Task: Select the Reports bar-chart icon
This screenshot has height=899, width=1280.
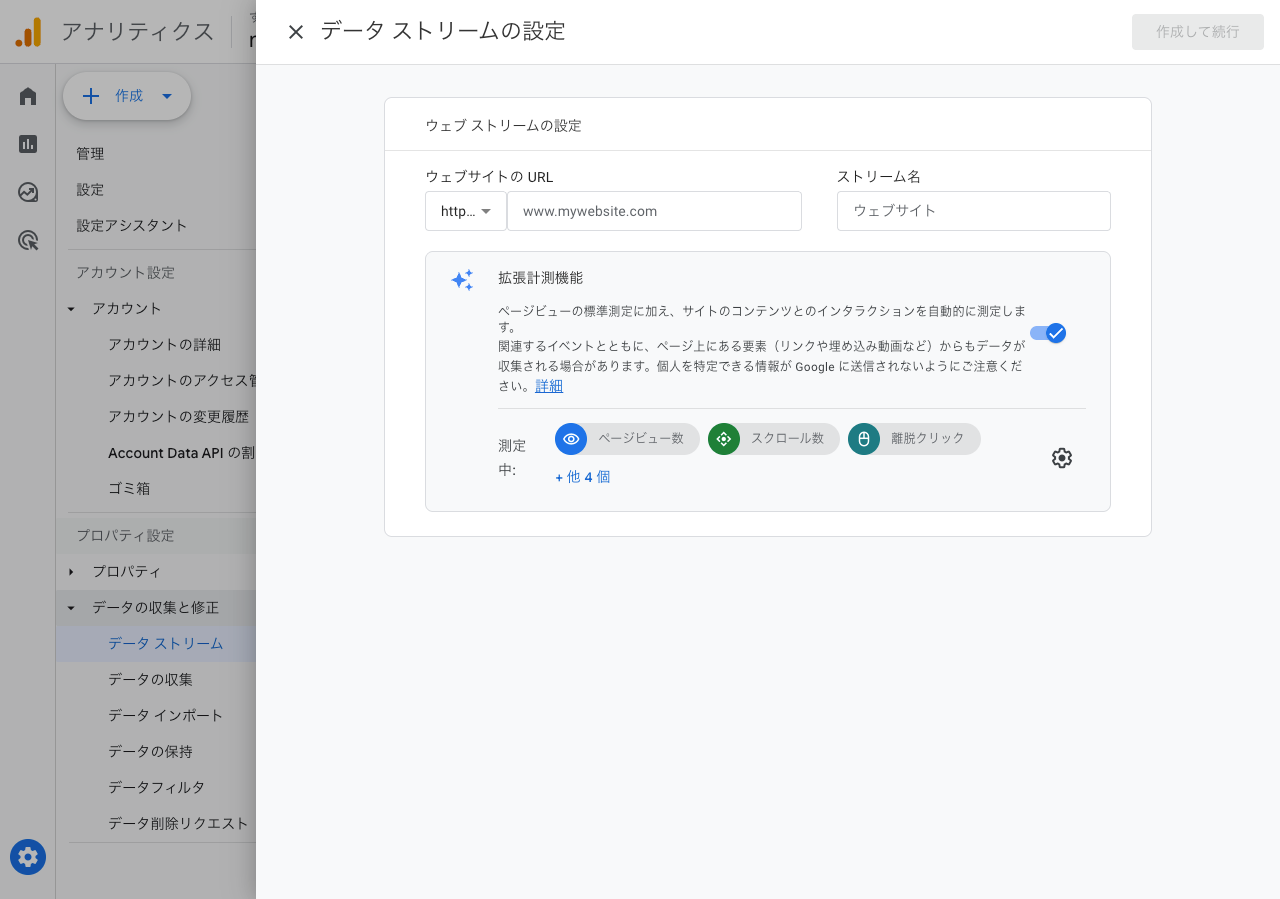Action: [x=27, y=144]
